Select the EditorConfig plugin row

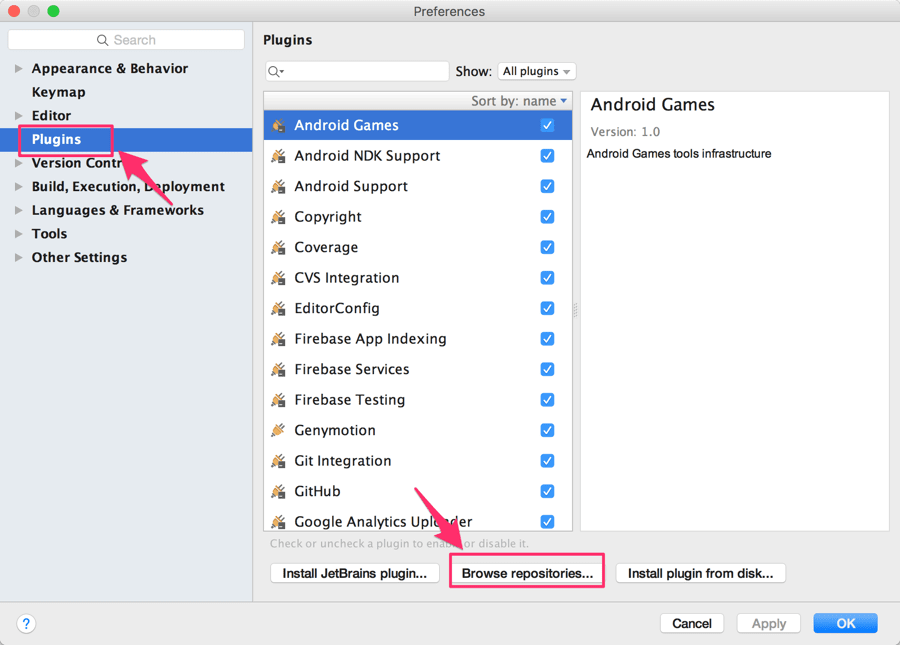click(418, 308)
